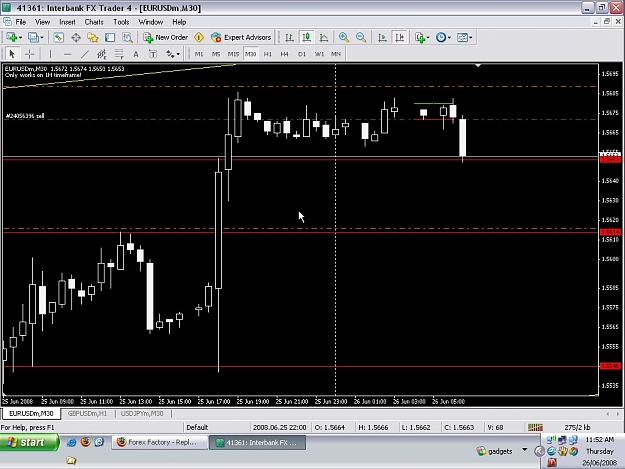
Task: Switch timeframe to H4
Action: coord(284,54)
